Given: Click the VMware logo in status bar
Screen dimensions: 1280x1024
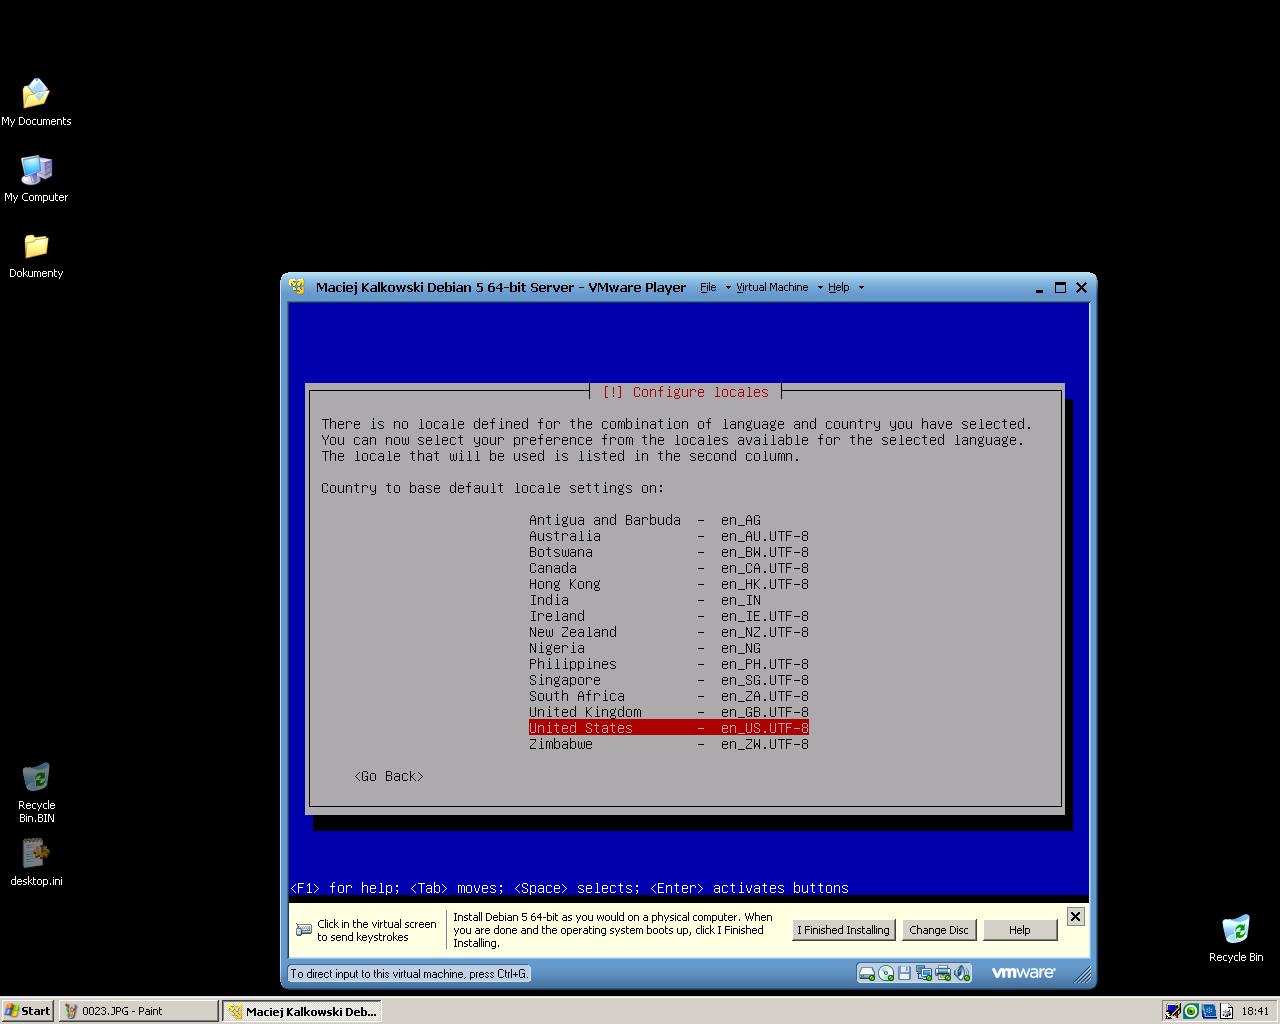Looking at the screenshot, I should (1023, 972).
